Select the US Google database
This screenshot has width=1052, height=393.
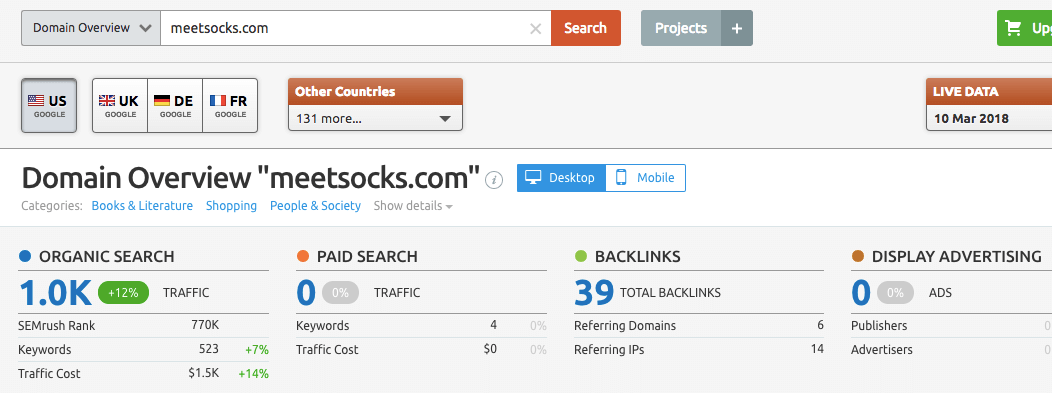pyautogui.click(x=49, y=105)
